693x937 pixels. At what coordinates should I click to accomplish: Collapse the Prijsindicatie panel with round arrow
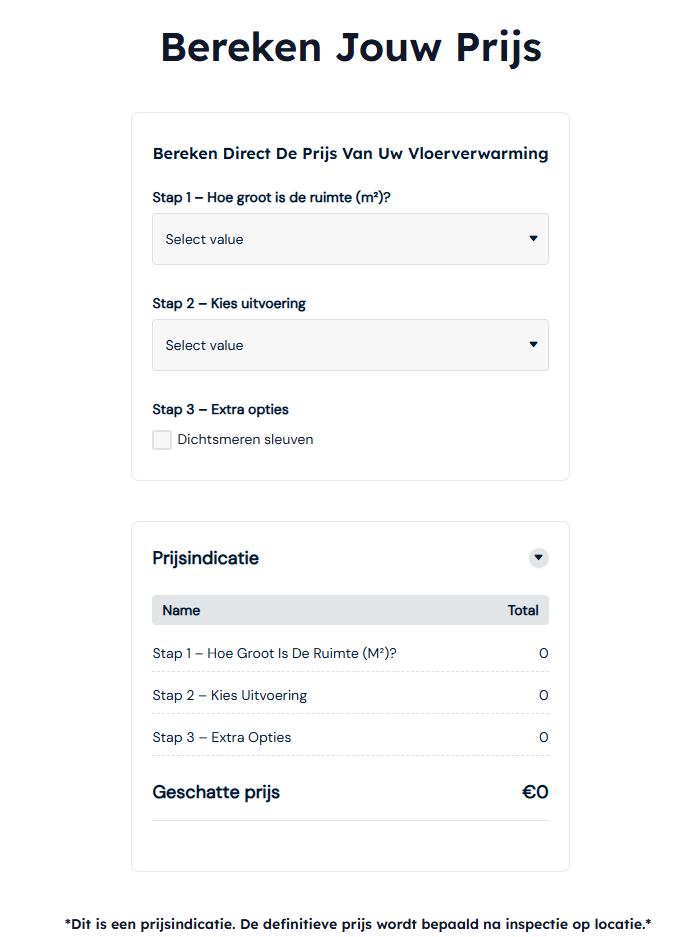point(538,558)
